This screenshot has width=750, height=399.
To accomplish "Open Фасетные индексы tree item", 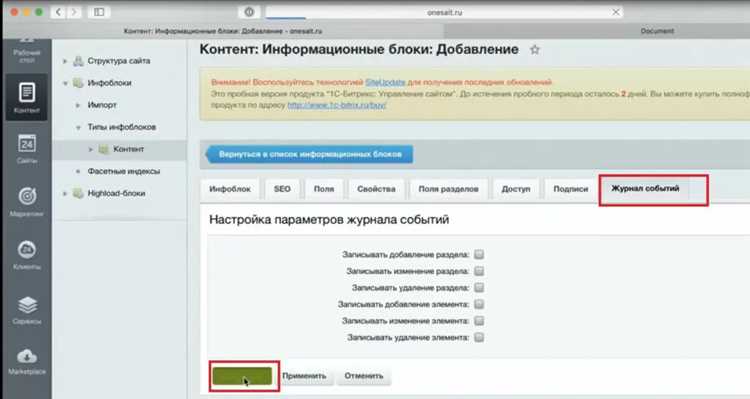I will tap(124, 171).
